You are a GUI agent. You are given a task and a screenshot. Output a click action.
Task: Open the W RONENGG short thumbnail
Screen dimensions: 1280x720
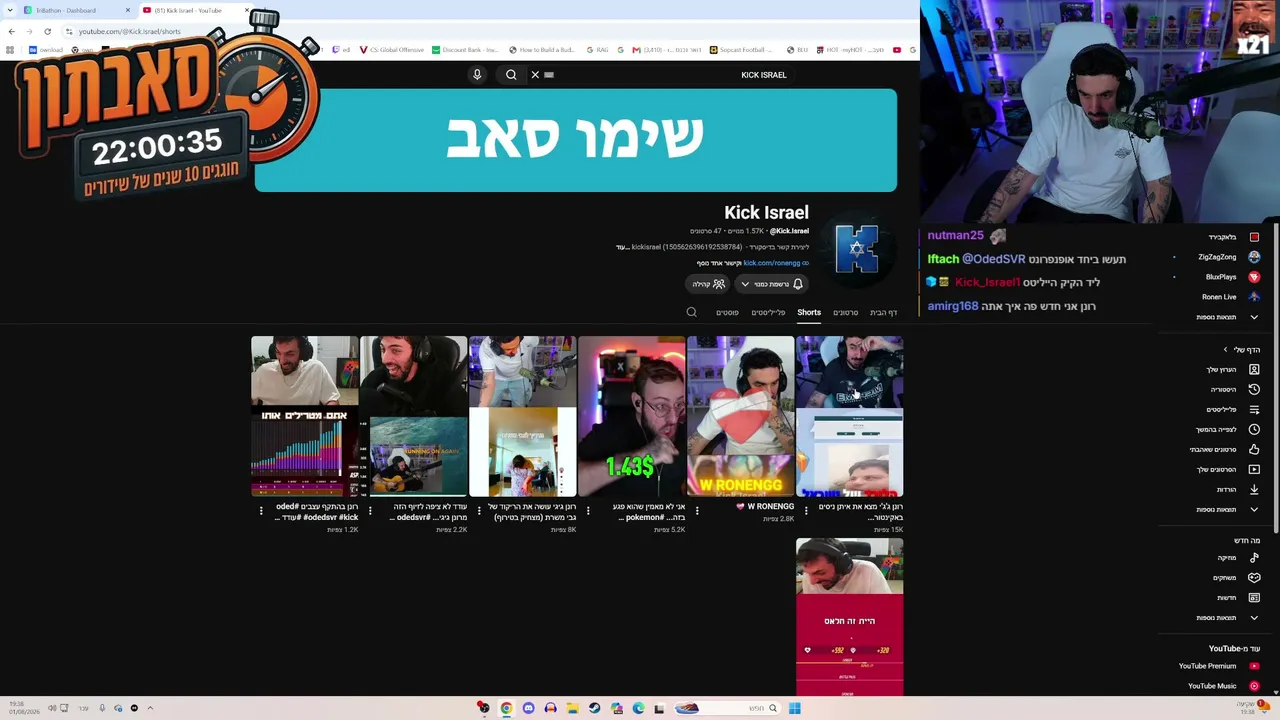[x=740, y=416]
